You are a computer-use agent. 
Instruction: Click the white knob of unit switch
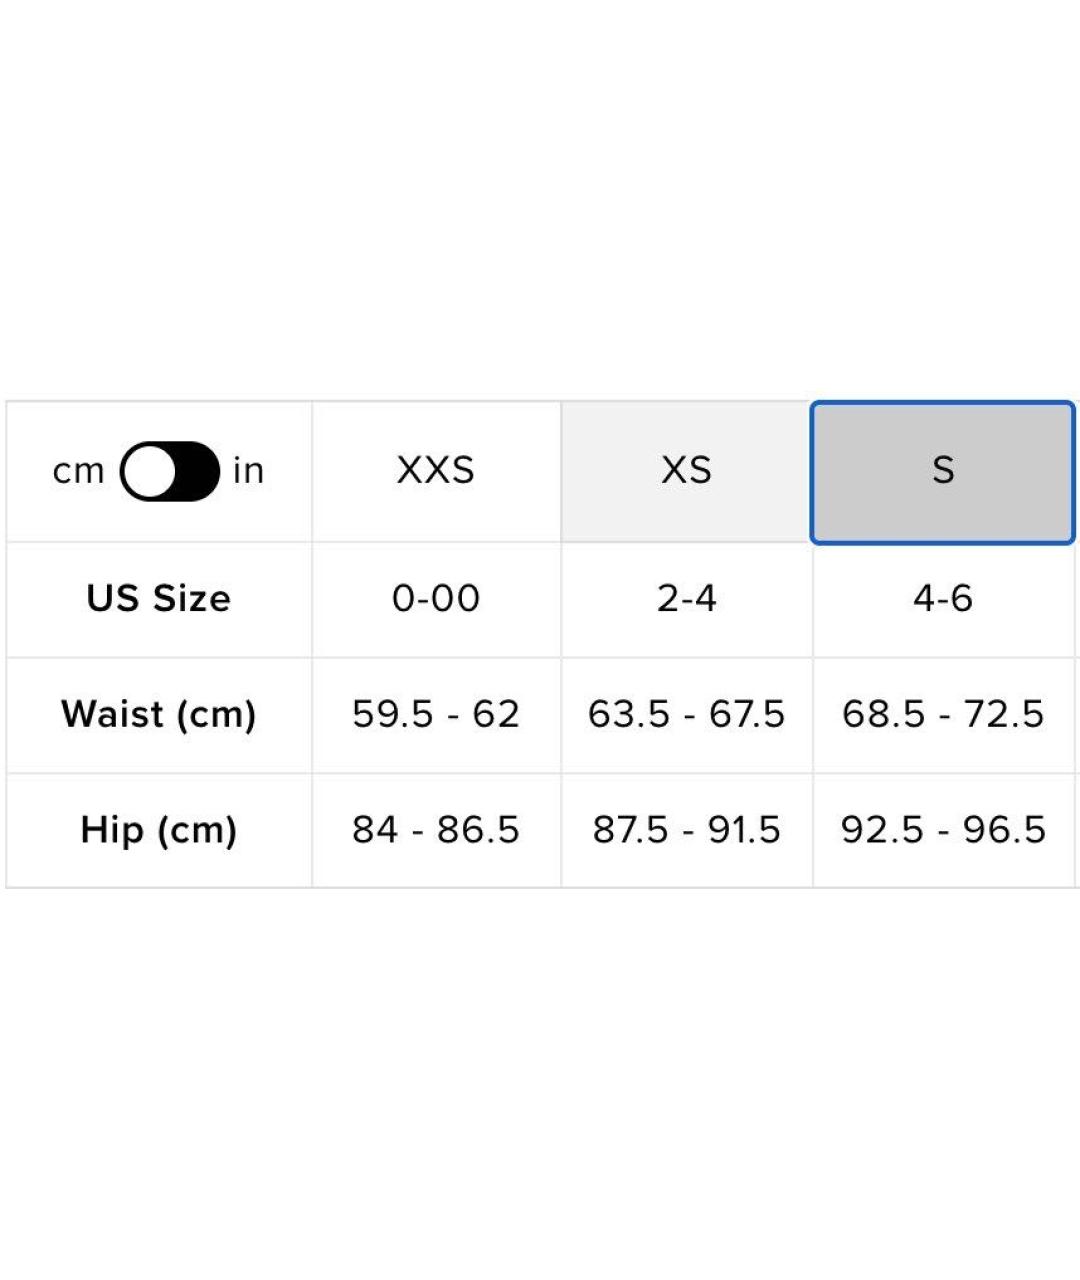coord(151,471)
